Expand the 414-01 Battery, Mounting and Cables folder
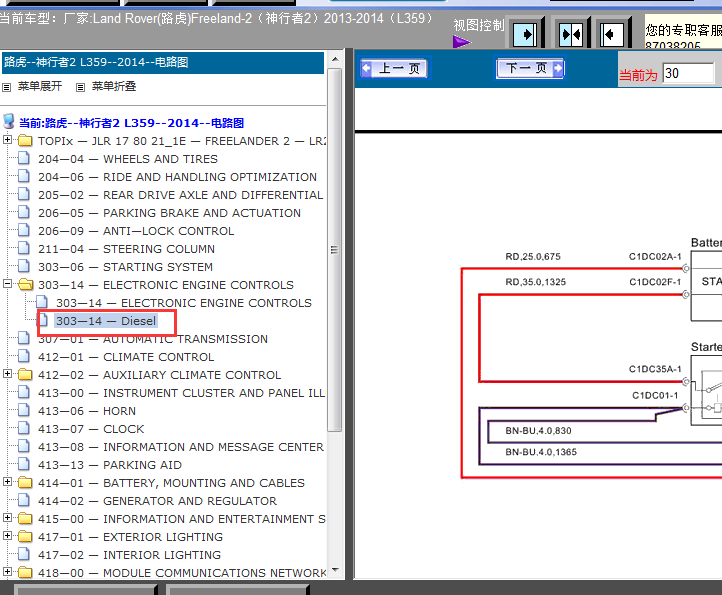 coord(8,483)
